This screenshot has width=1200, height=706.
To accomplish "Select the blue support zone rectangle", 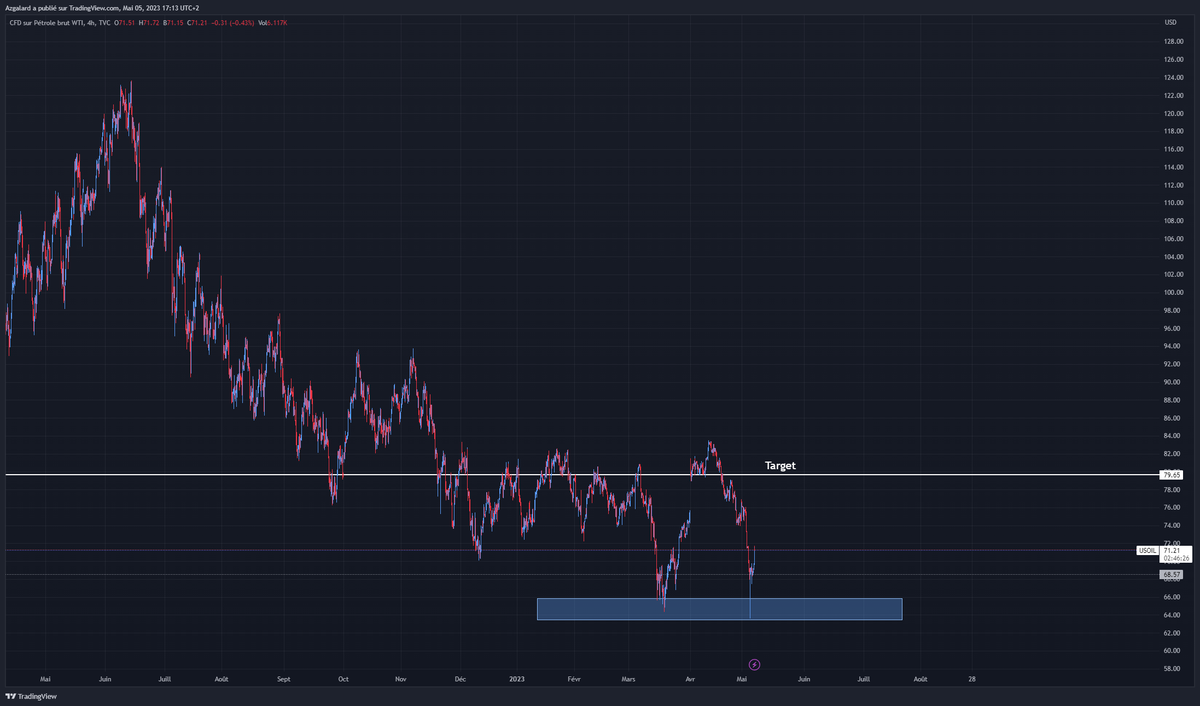I will (719, 609).
